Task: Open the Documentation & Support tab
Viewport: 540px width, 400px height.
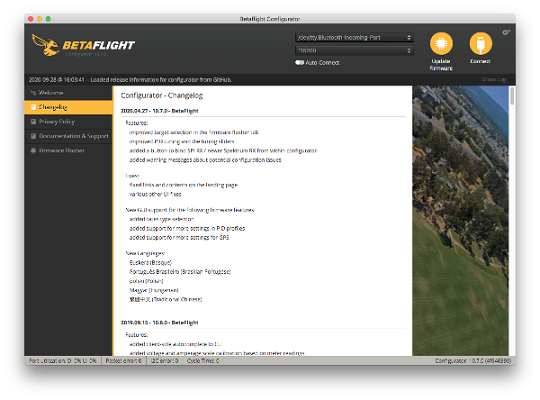Action: coord(69,136)
